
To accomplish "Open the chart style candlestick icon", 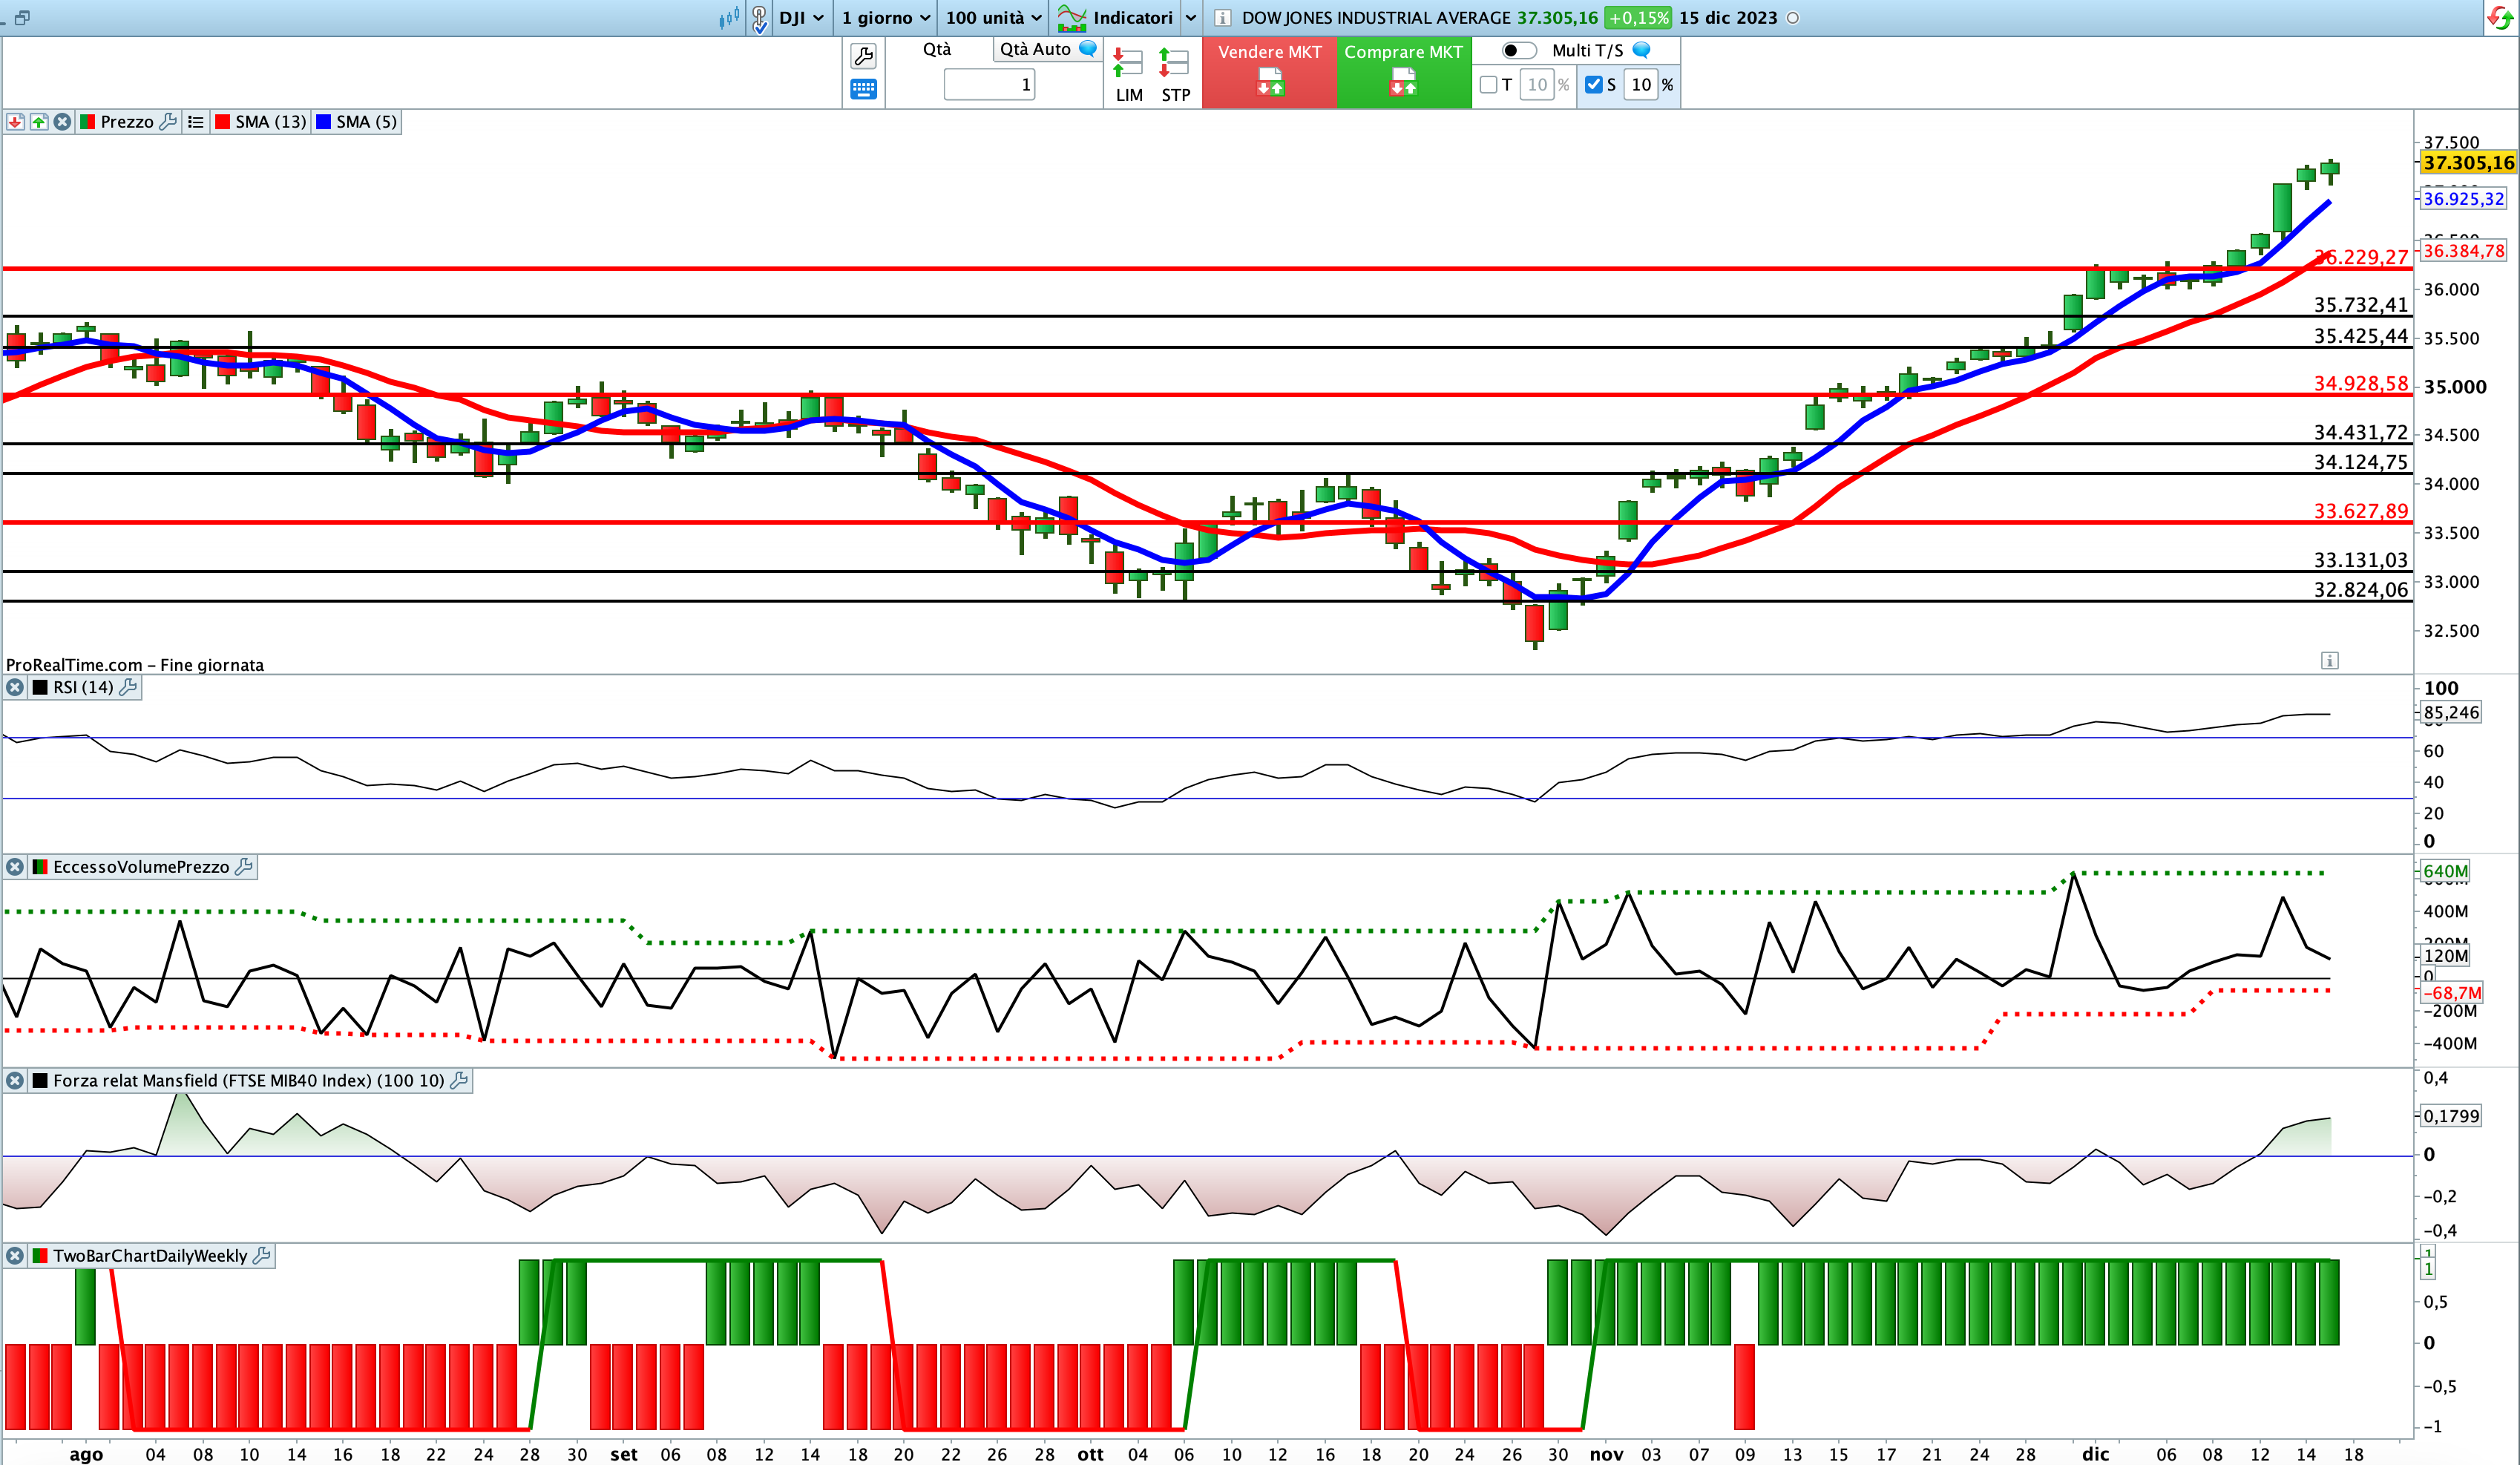I will (x=729, y=17).
